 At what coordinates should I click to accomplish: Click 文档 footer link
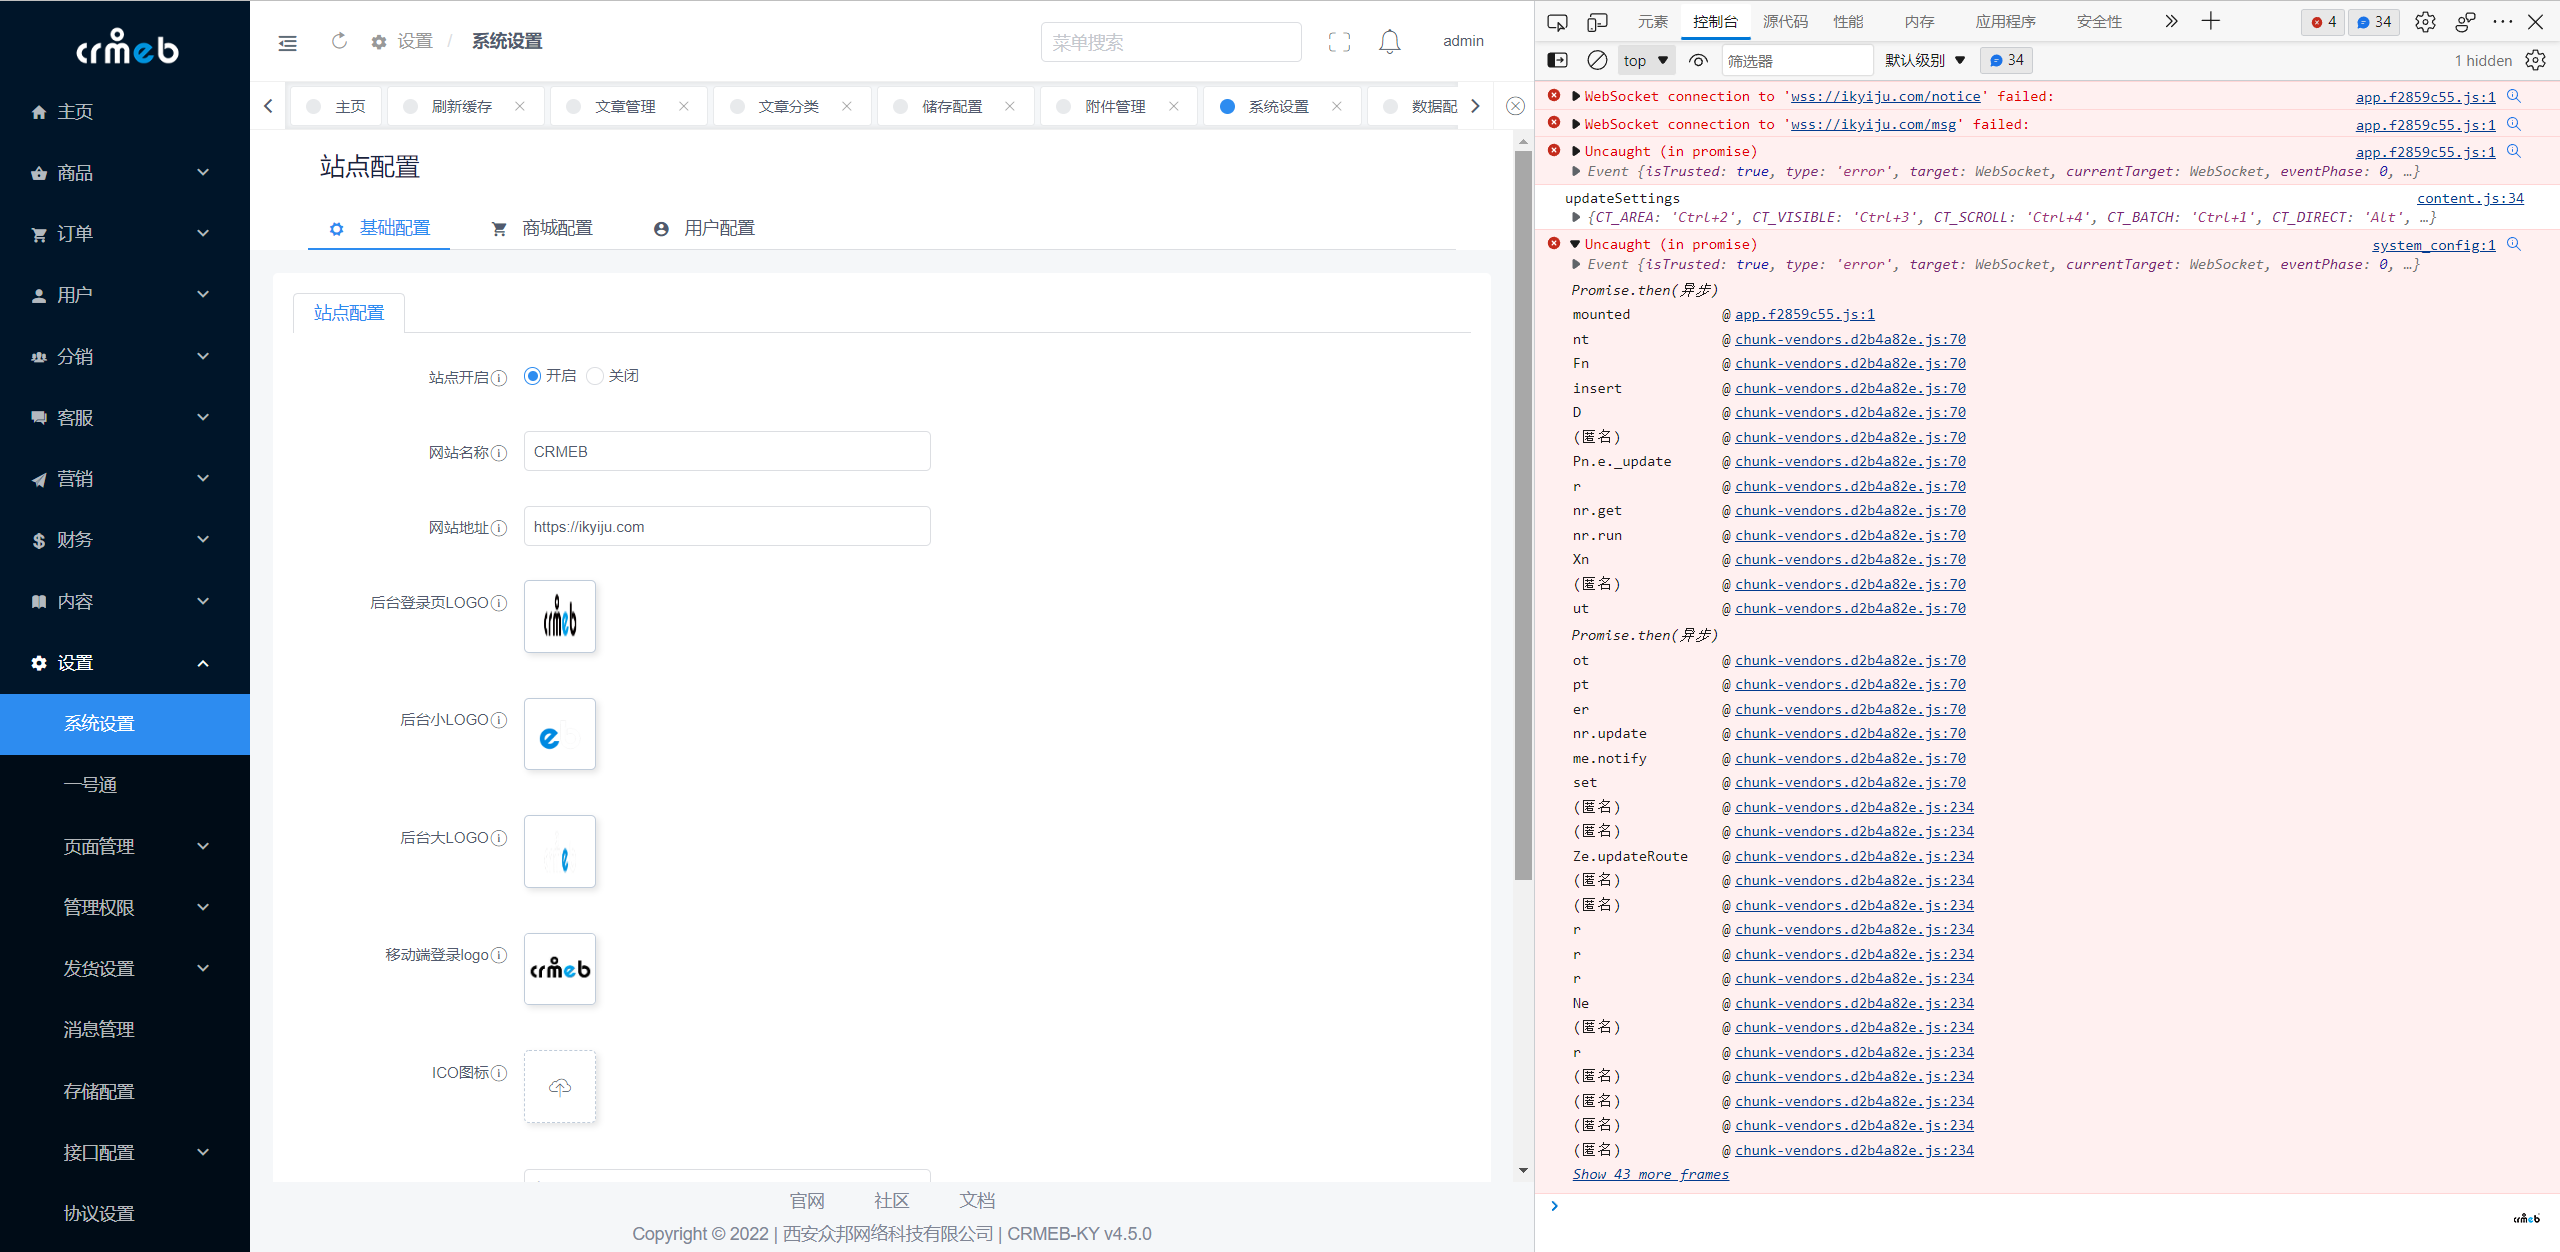point(977,1200)
